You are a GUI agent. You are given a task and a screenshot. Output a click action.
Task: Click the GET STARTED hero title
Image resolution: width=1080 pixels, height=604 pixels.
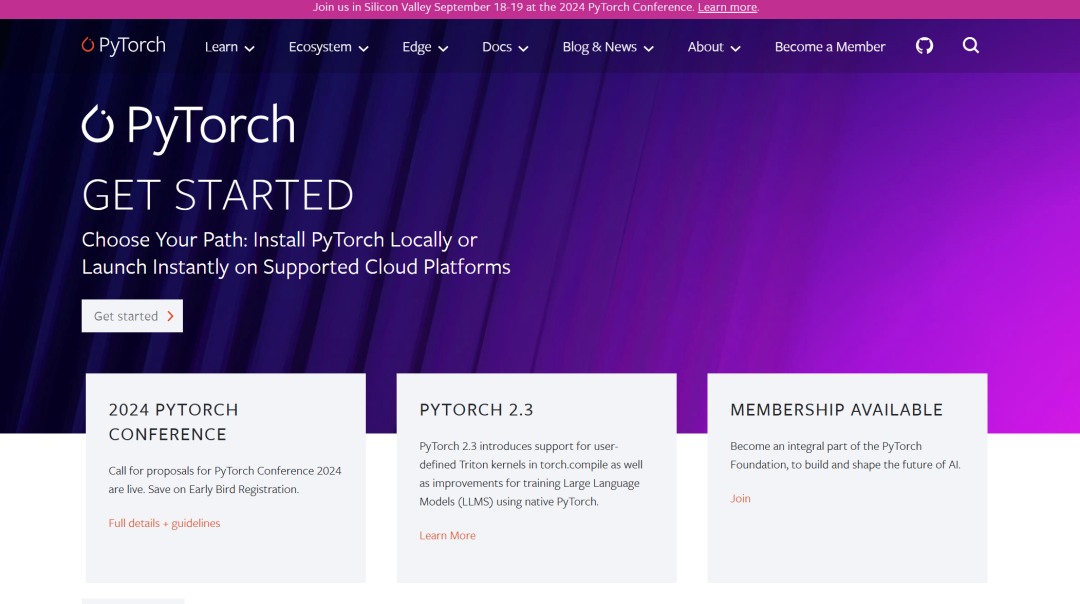pyautogui.click(x=218, y=194)
